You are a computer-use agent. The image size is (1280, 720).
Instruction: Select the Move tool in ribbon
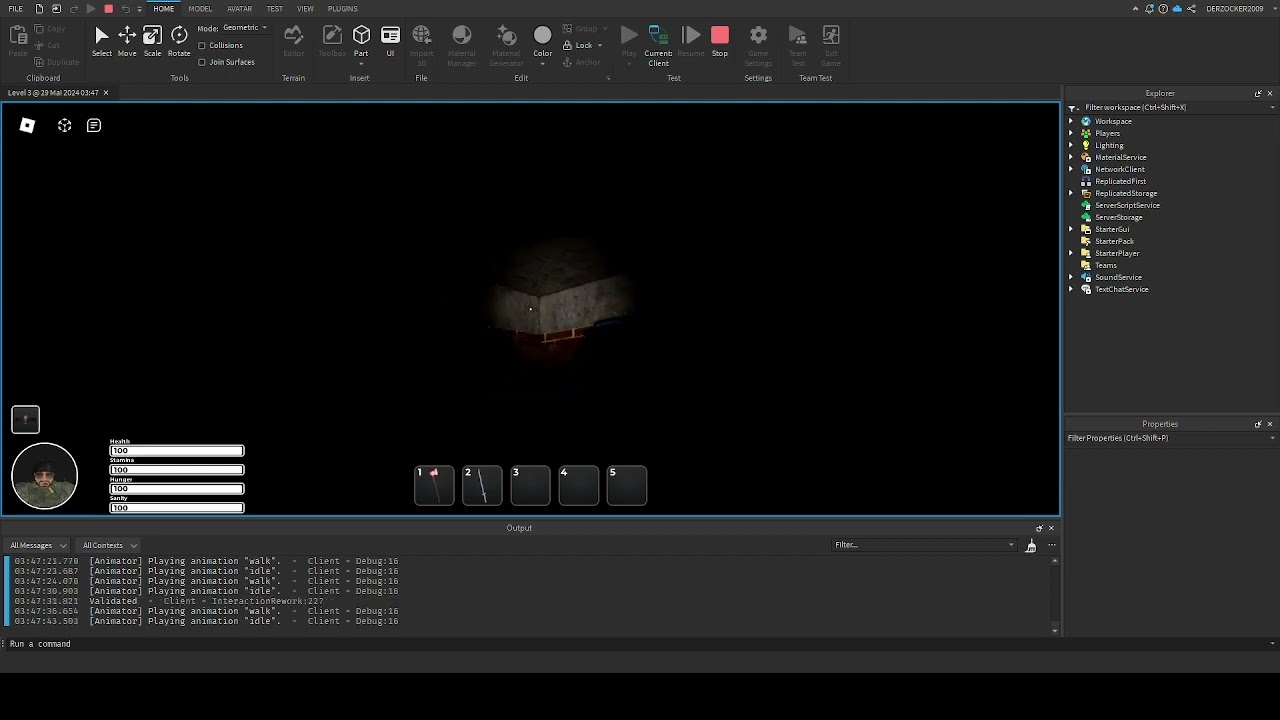[x=127, y=40]
